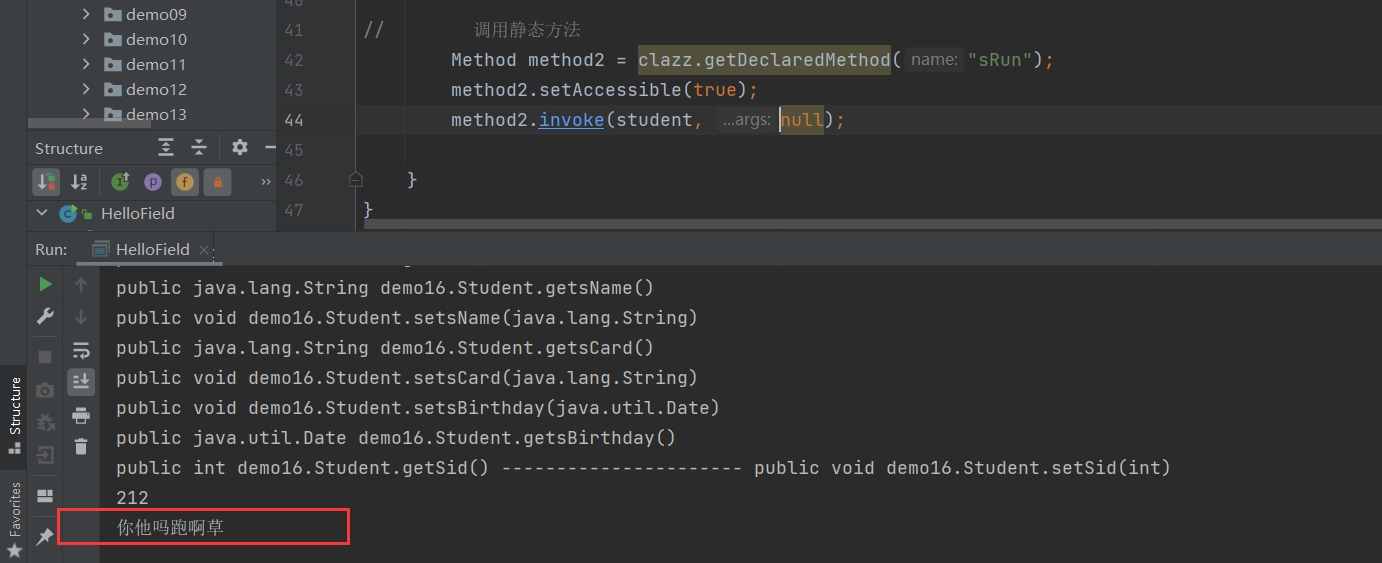Toggle Show Properties purple p filter
Viewport: 1382px width, 563px height.
(153, 182)
